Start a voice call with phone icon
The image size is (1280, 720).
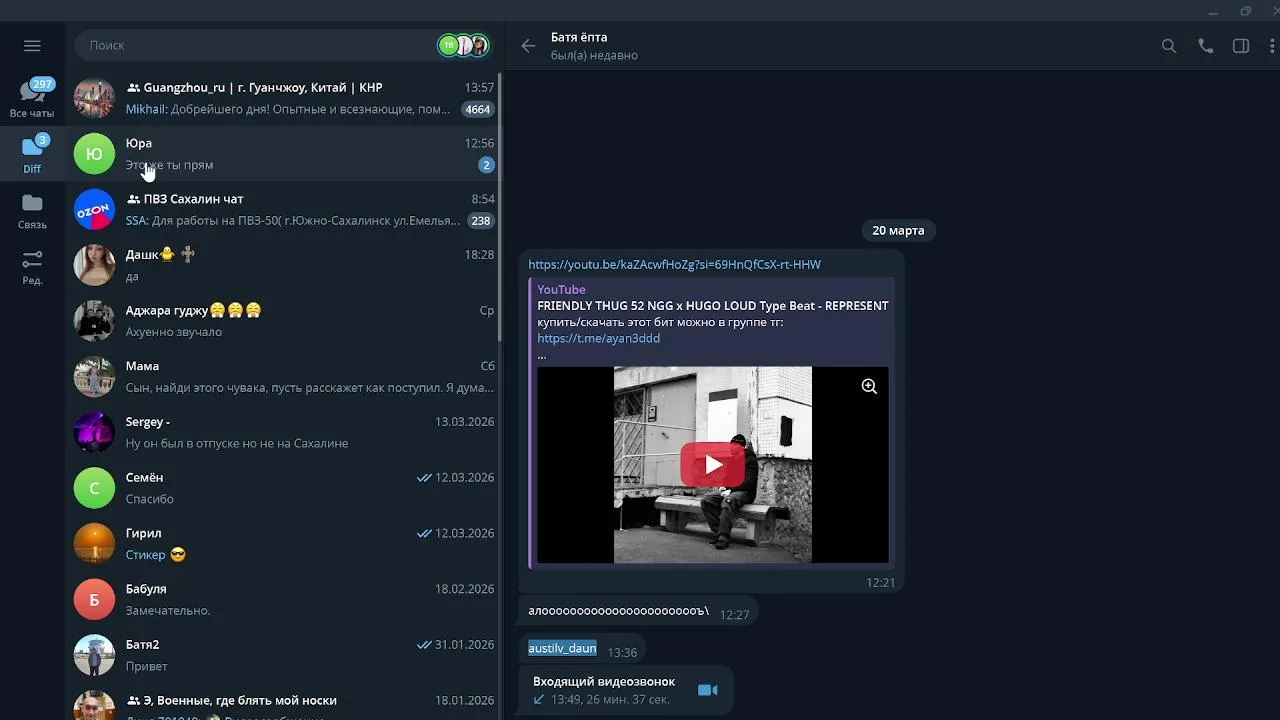click(1205, 46)
